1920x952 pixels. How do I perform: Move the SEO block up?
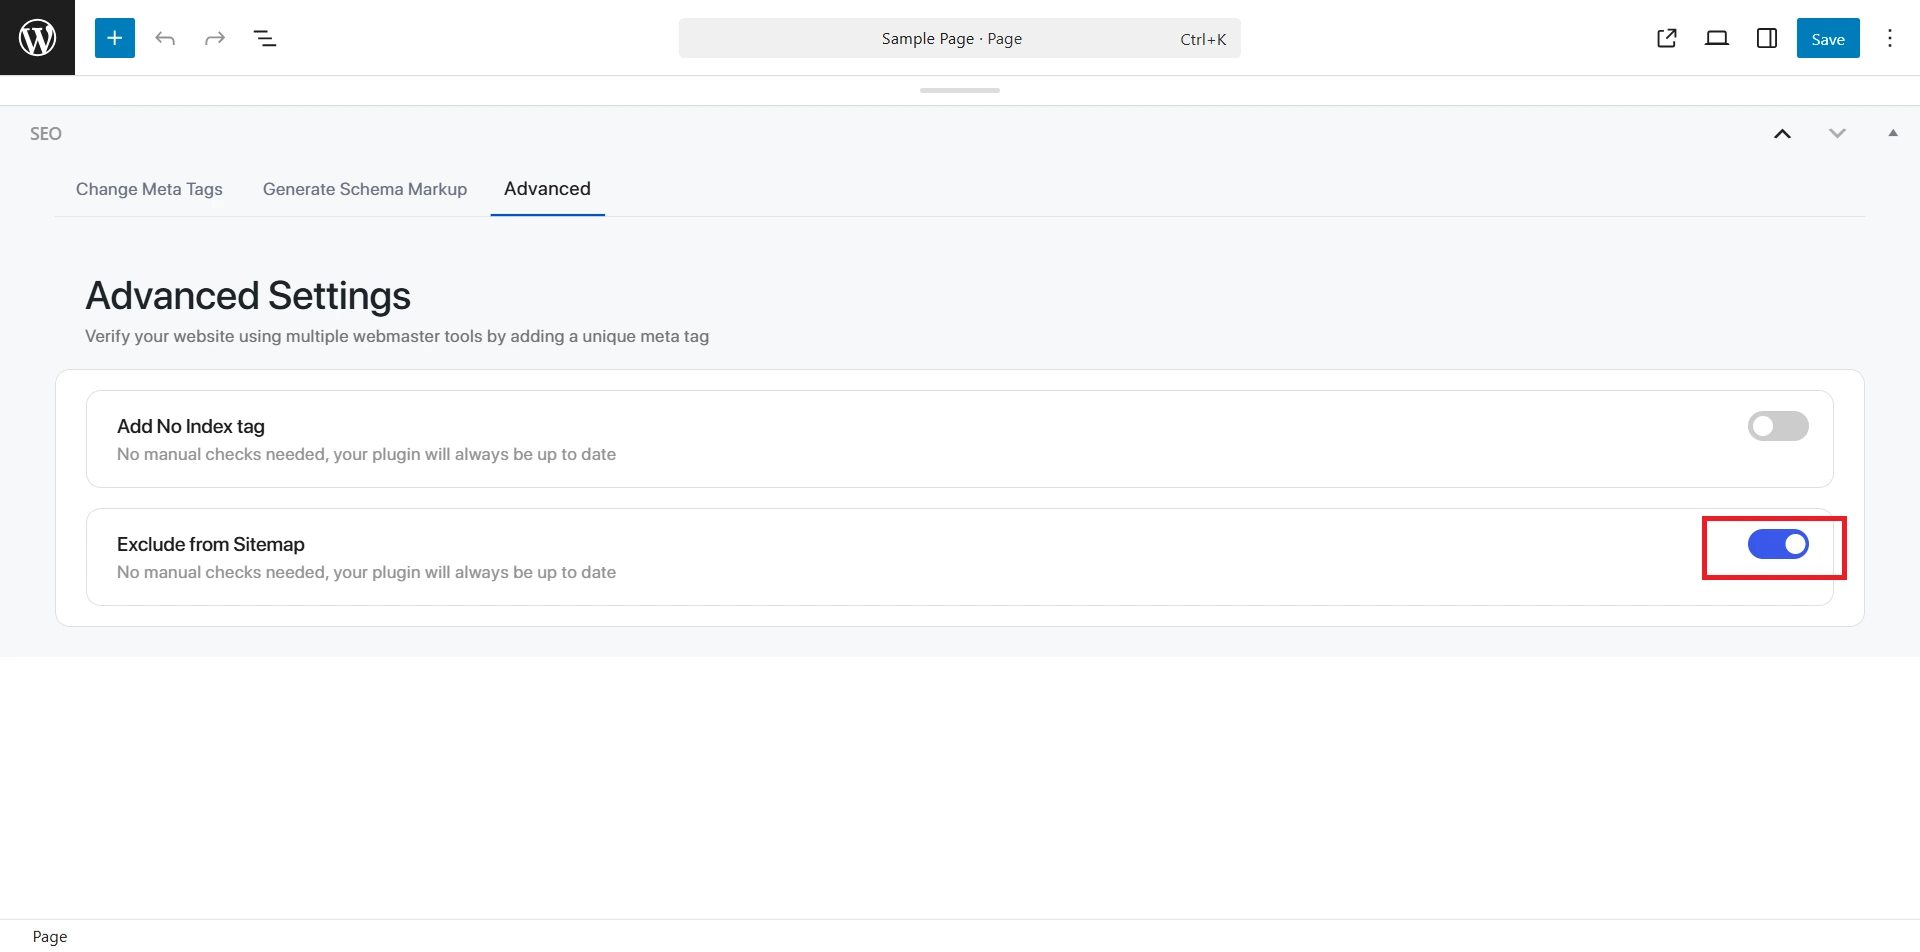point(1783,133)
